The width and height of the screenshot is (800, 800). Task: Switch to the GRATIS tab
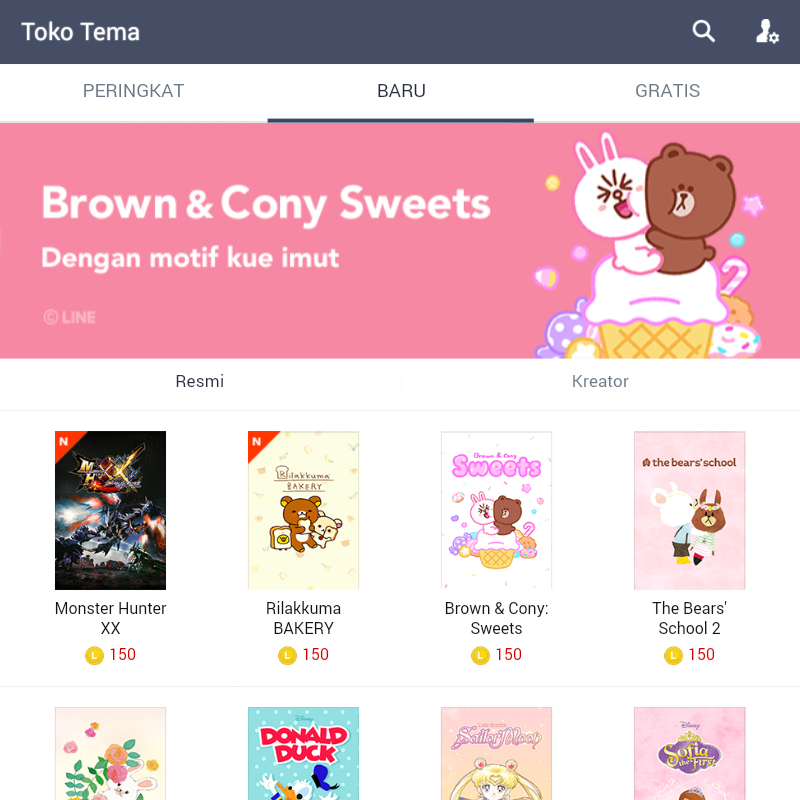(667, 91)
